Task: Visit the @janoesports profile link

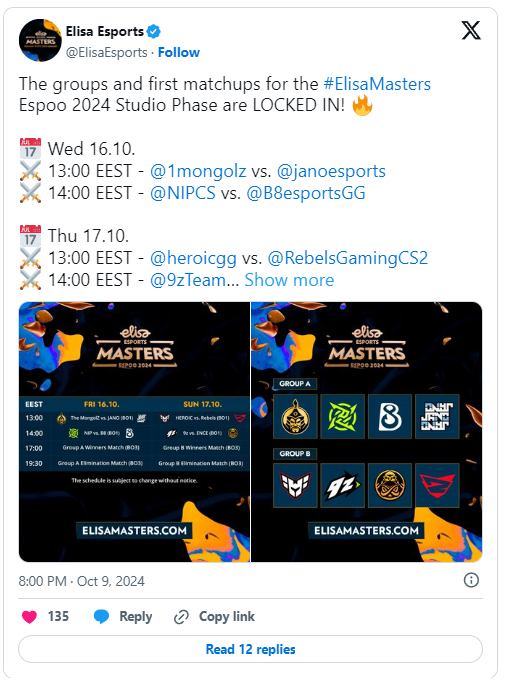Action: (x=331, y=171)
